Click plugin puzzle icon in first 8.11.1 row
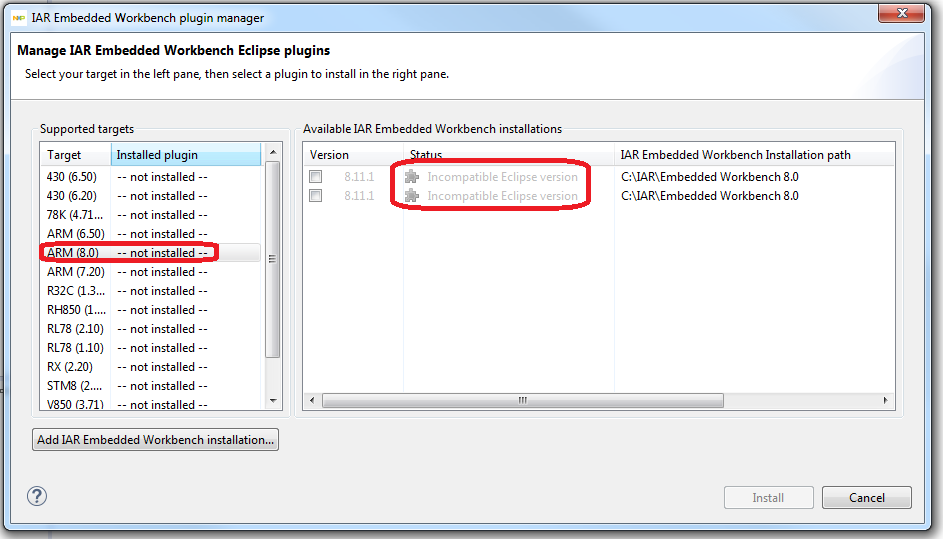Viewport: 943px width, 539px height. click(x=412, y=177)
